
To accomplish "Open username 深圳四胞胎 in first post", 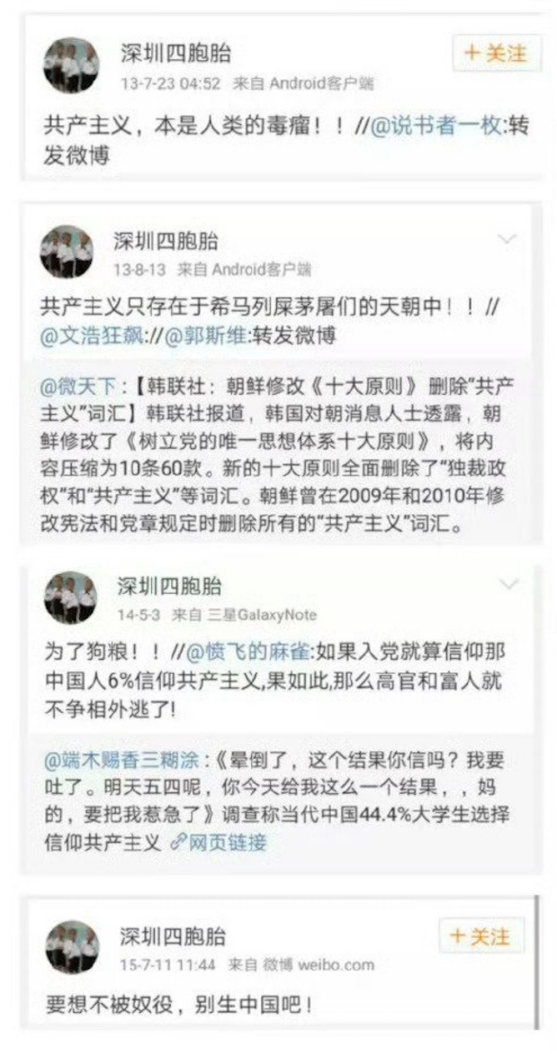I will click(x=176, y=52).
